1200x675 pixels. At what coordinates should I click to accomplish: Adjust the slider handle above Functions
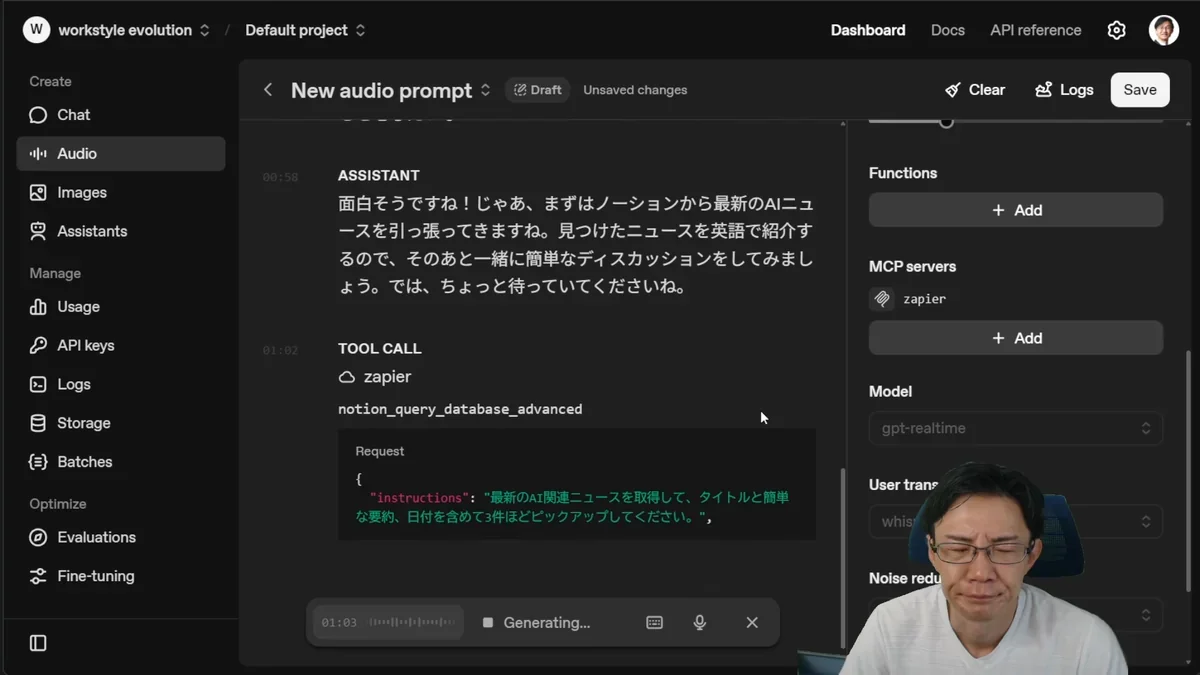click(x=946, y=122)
